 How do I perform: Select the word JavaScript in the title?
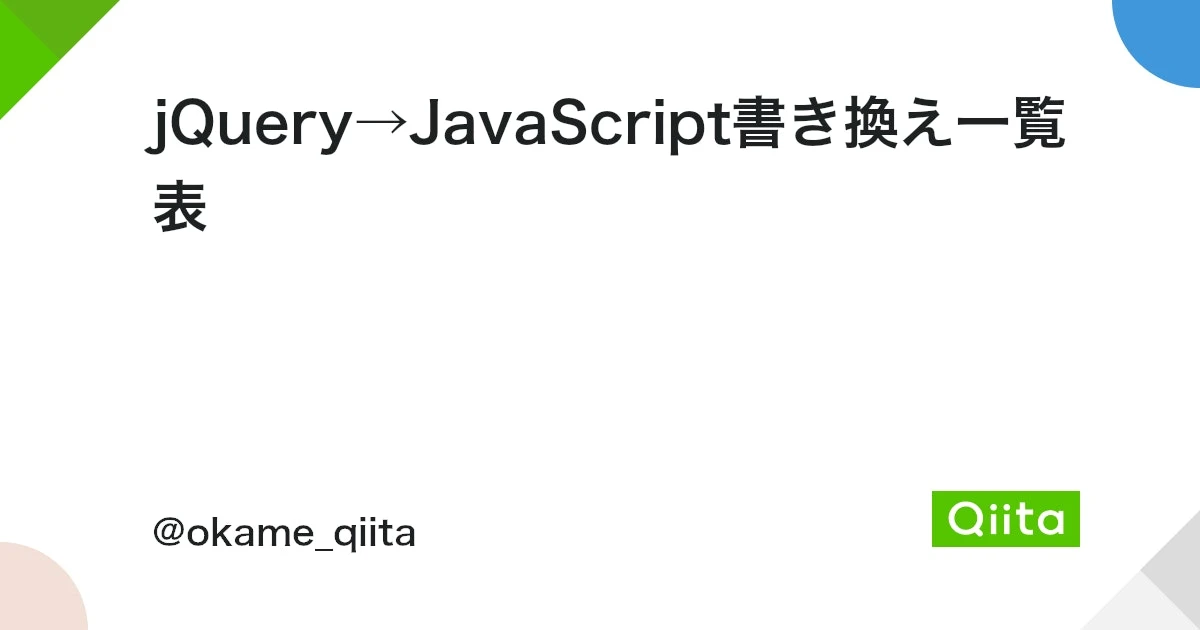coord(568,128)
